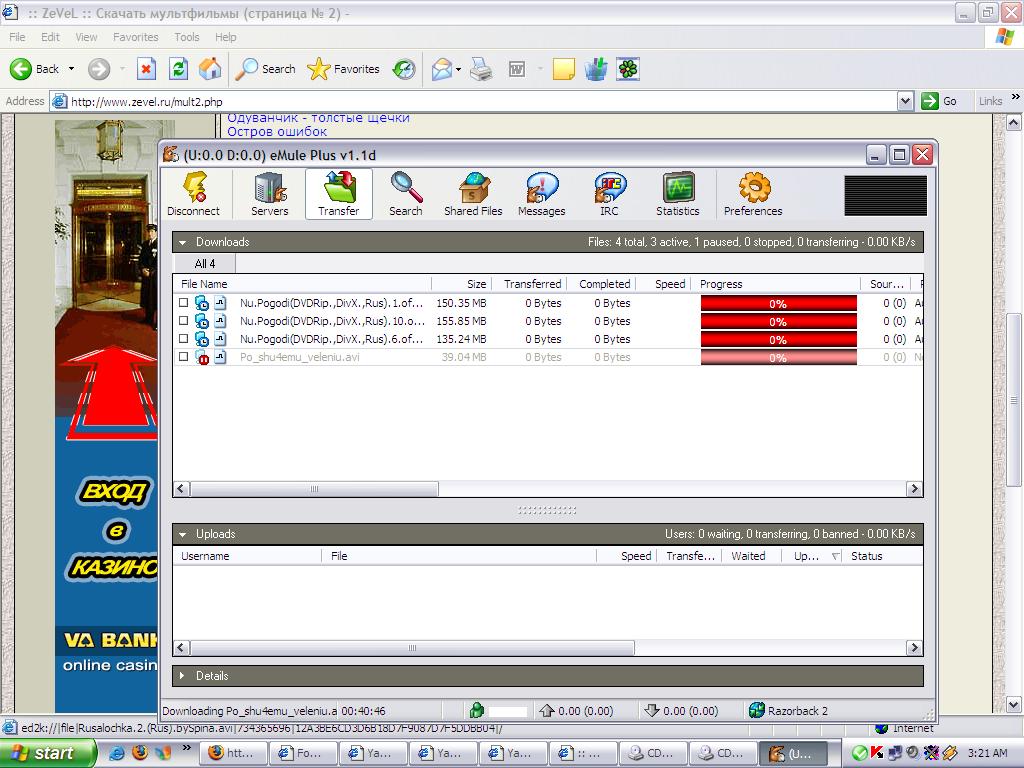The image size is (1024, 768).
Task: Show eMule Statistics
Action: coord(677,194)
